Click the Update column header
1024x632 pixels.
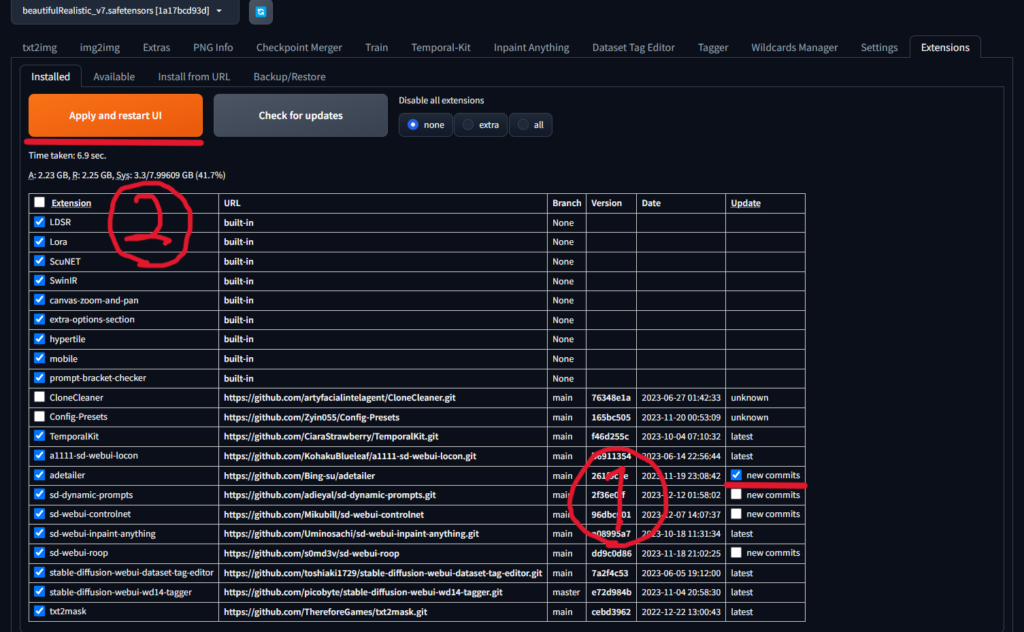click(x=746, y=203)
